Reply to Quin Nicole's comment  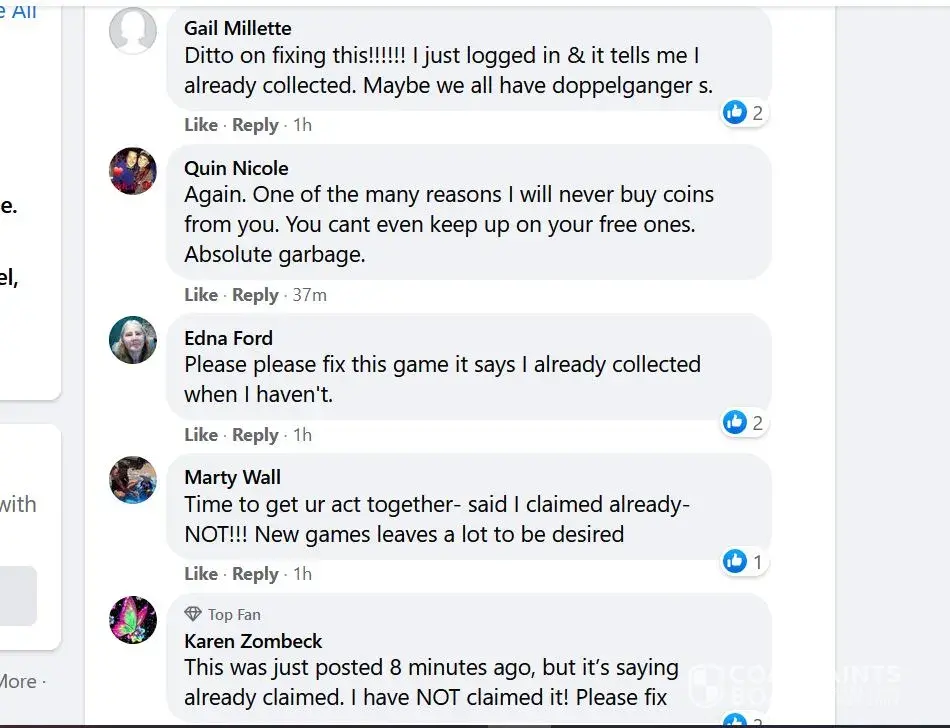[x=255, y=295]
